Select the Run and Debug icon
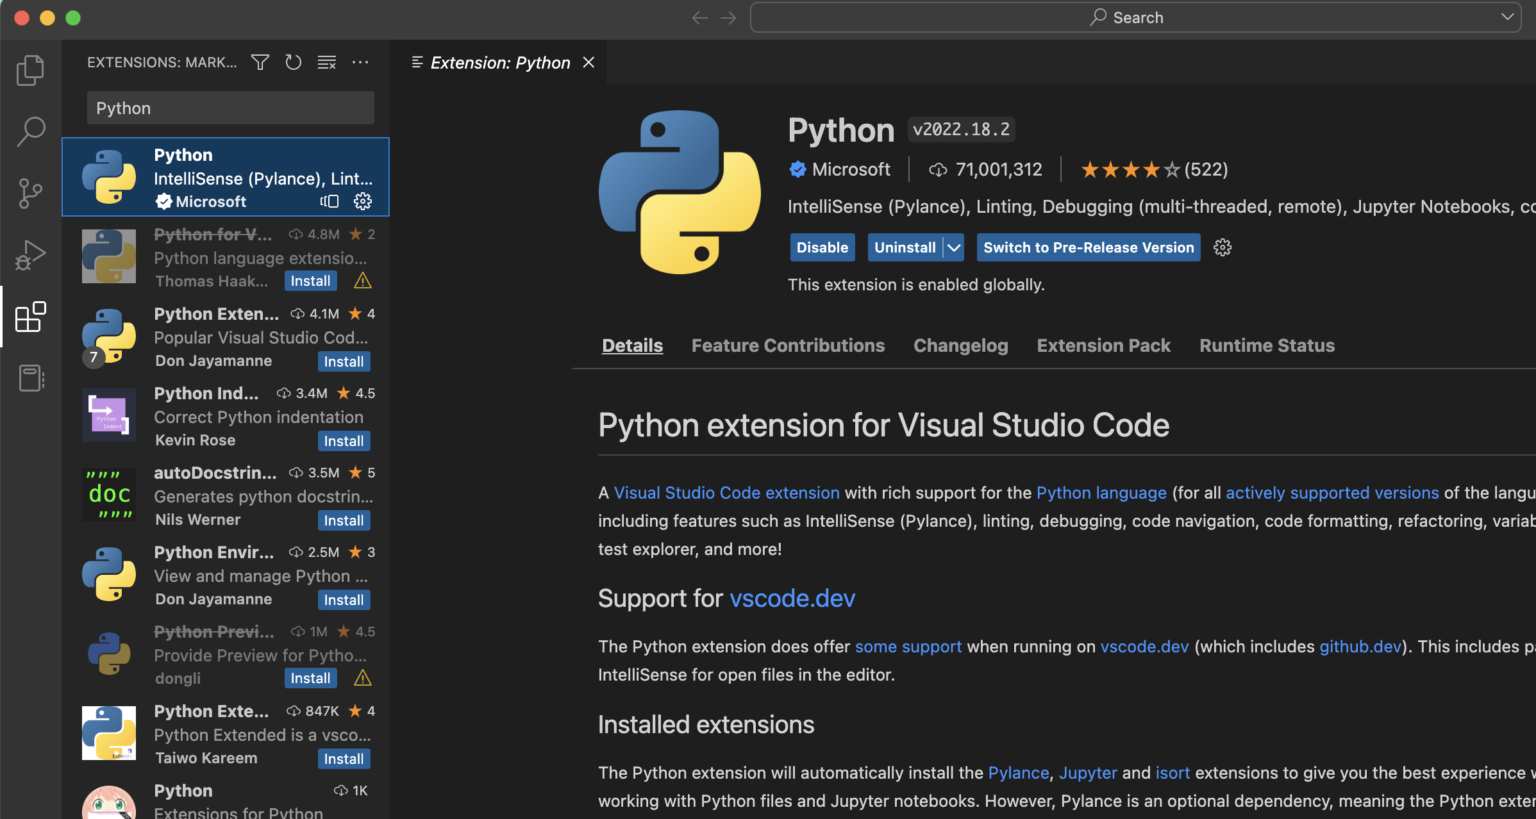 pos(30,255)
